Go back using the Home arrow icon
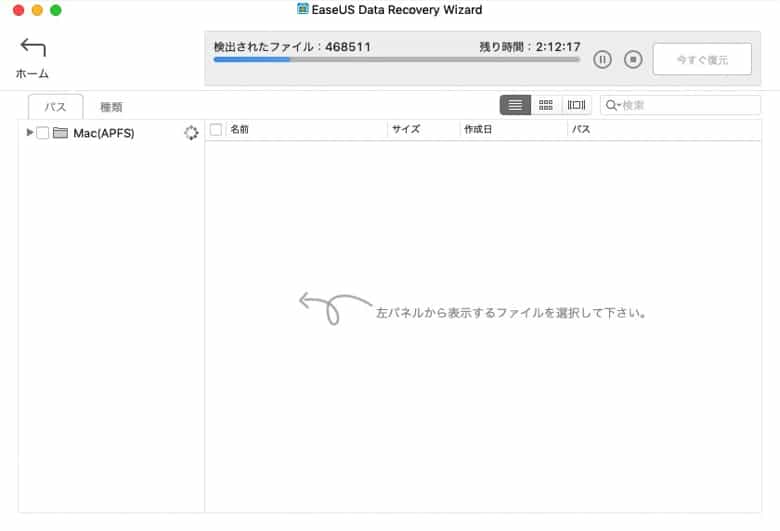780x531 pixels. tap(33, 47)
